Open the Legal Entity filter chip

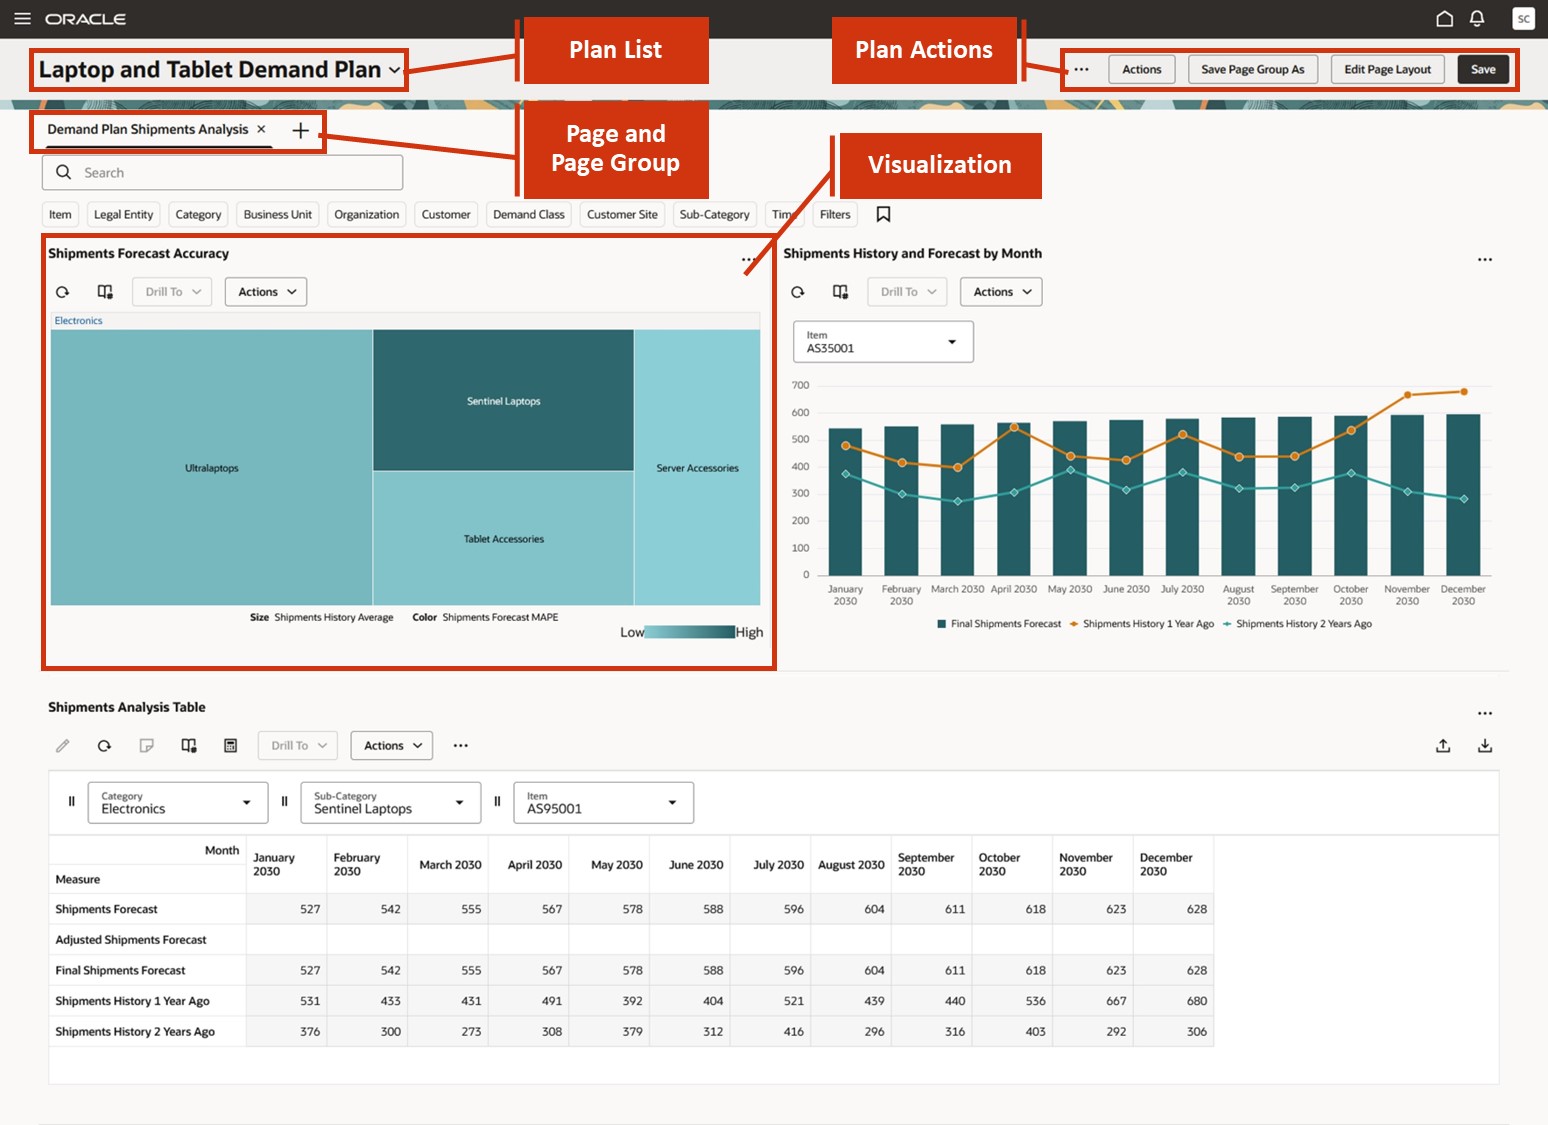[x=124, y=215]
